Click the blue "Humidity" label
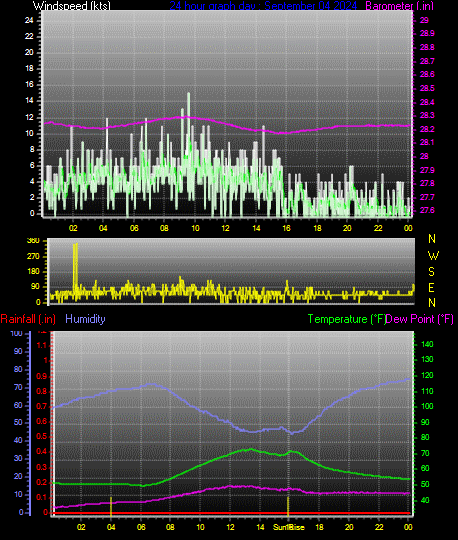The width and height of the screenshot is (458, 540). [x=85, y=319]
